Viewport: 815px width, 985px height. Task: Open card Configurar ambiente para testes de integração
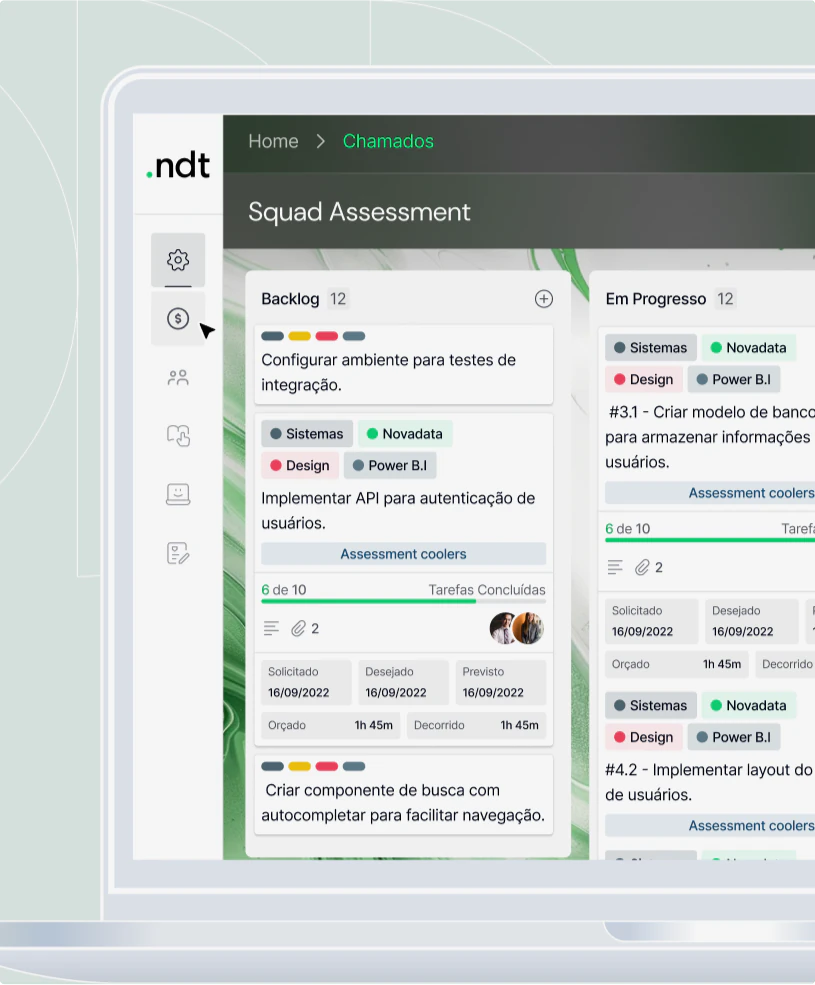click(x=403, y=365)
